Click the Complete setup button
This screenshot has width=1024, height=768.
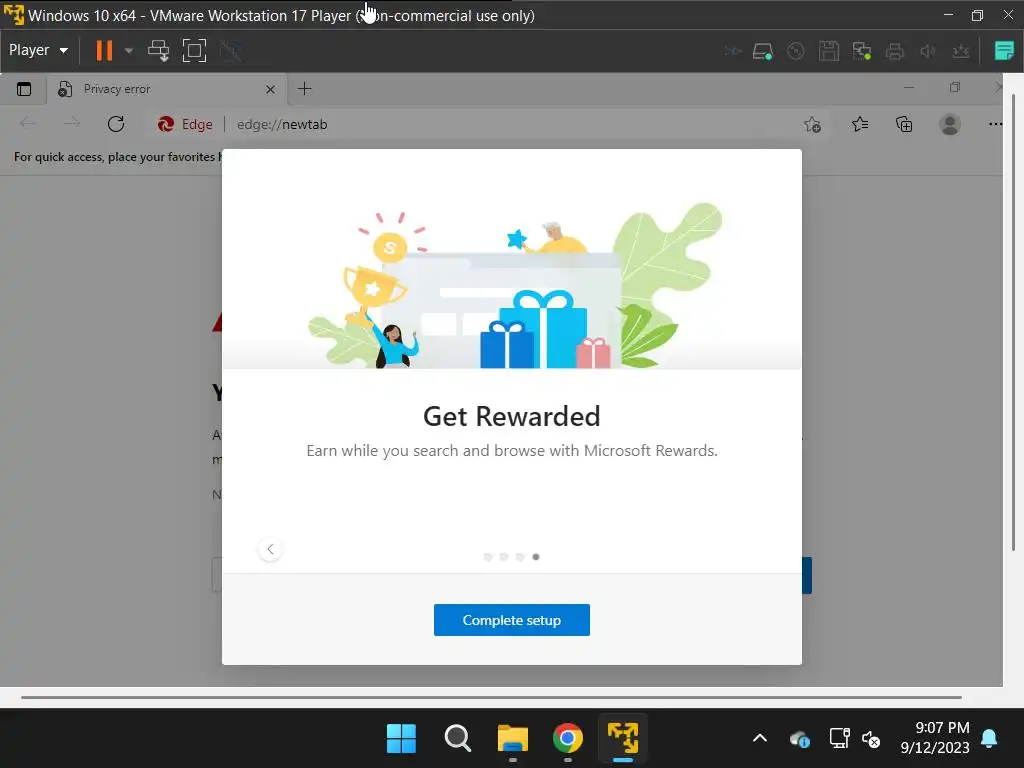point(512,620)
